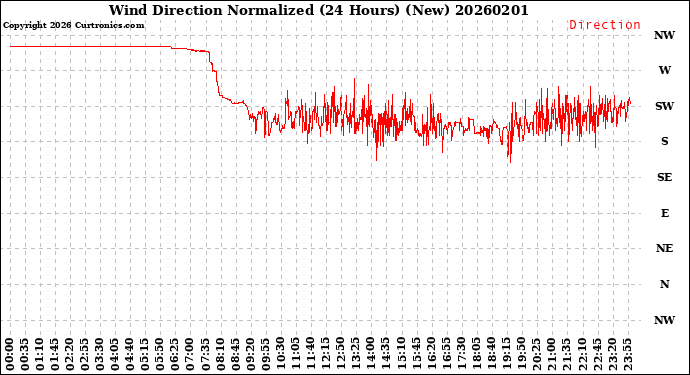Screen dimensions: 690x375
Task: Click the '04:40' time axis label
Action: tap(130, 355)
